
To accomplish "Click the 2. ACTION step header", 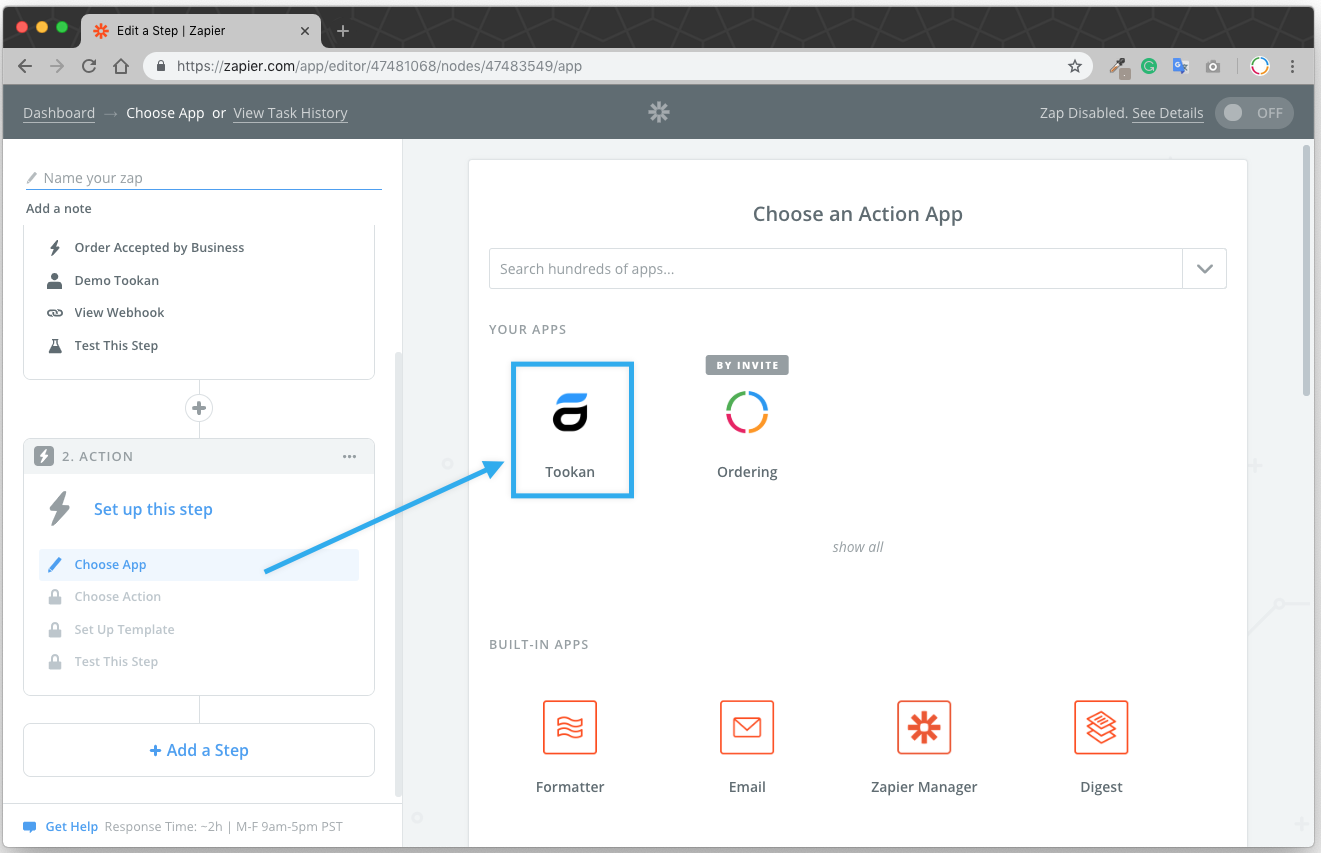I will coord(199,456).
